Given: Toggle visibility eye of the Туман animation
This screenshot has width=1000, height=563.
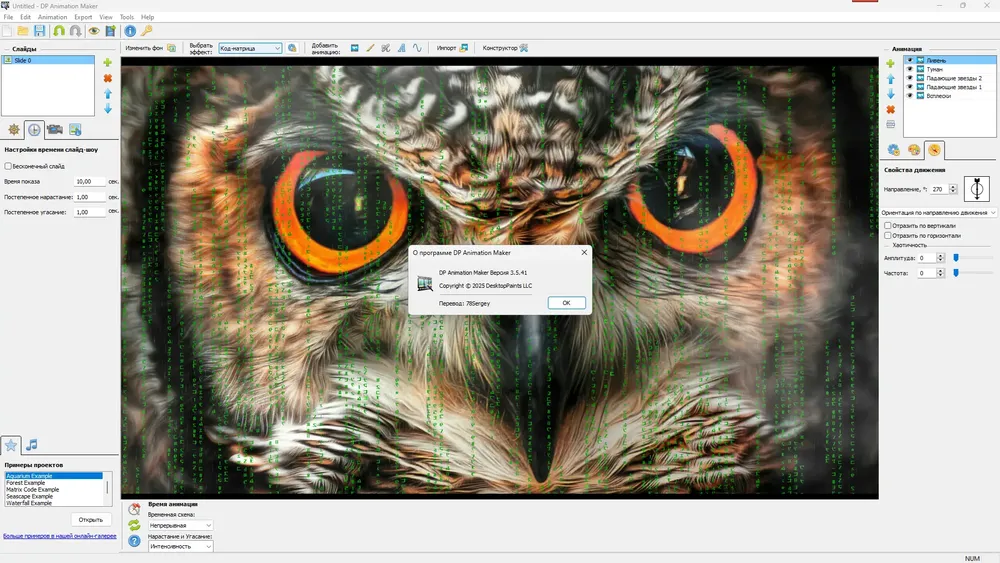Looking at the screenshot, I should click(x=909, y=69).
